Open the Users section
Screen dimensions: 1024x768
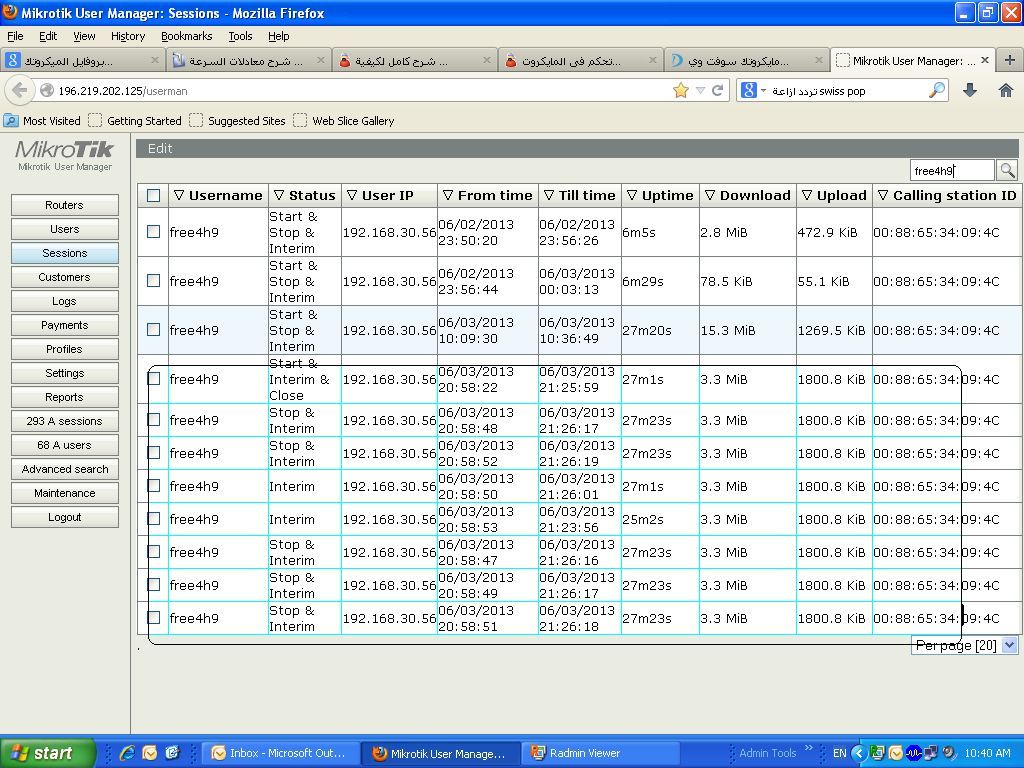[65, 229]
